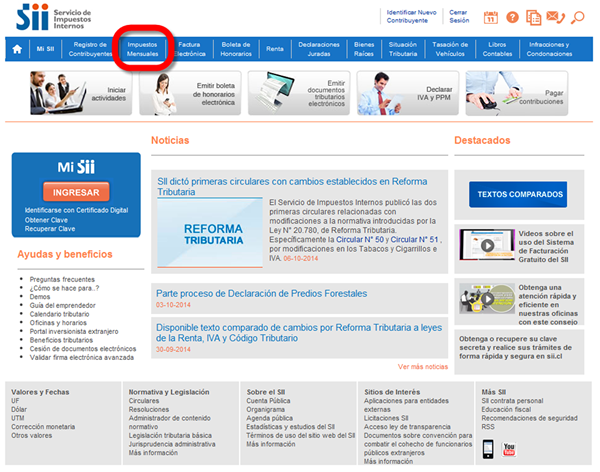Click the search magnifier icon
This screenshot has height=472, width=600.
coord(578,18)
